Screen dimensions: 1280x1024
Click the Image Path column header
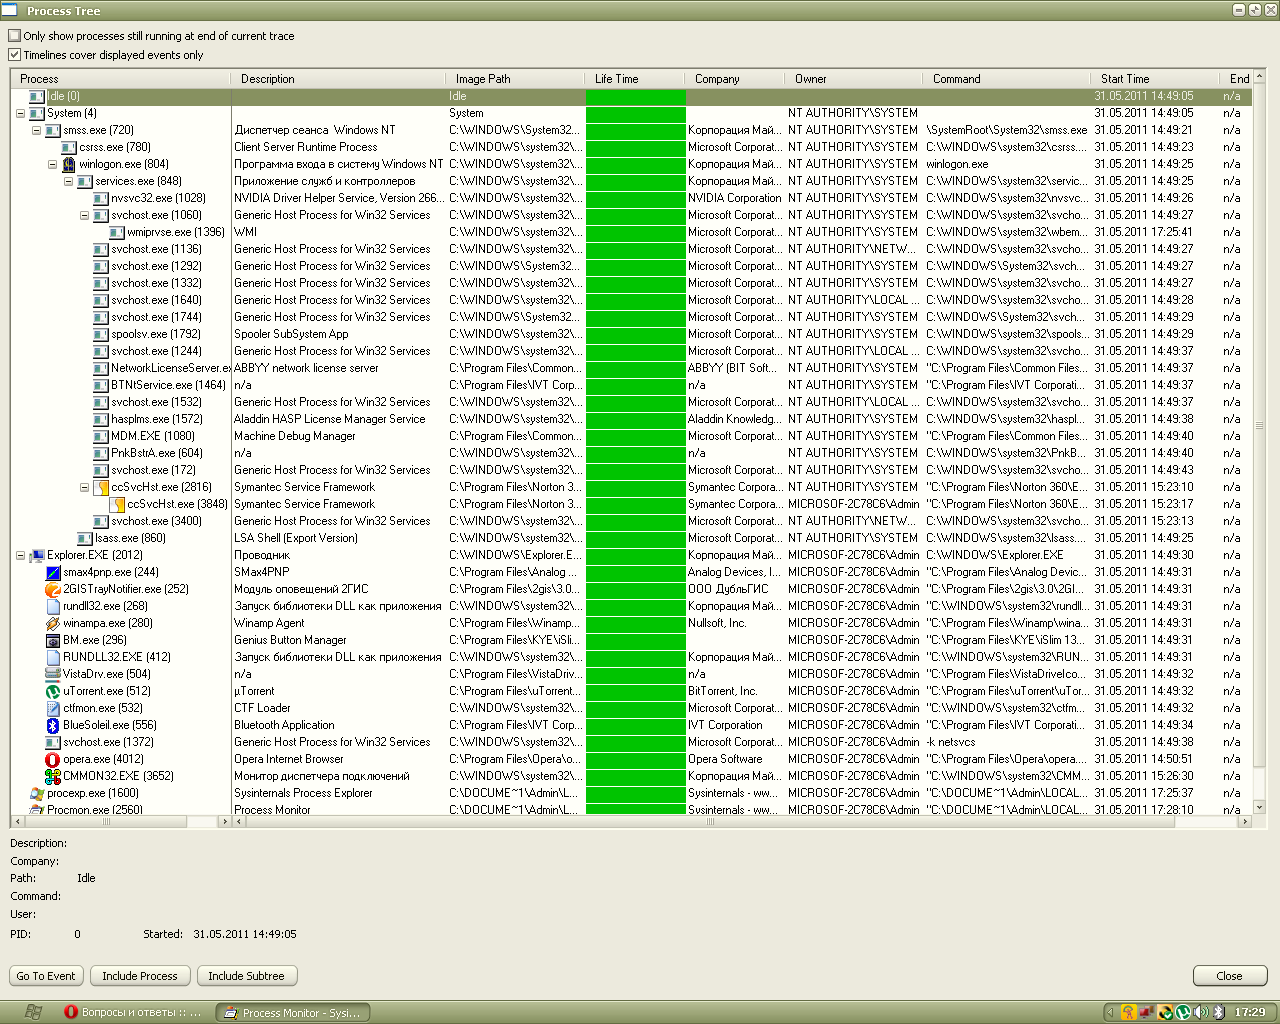point(515,79)
